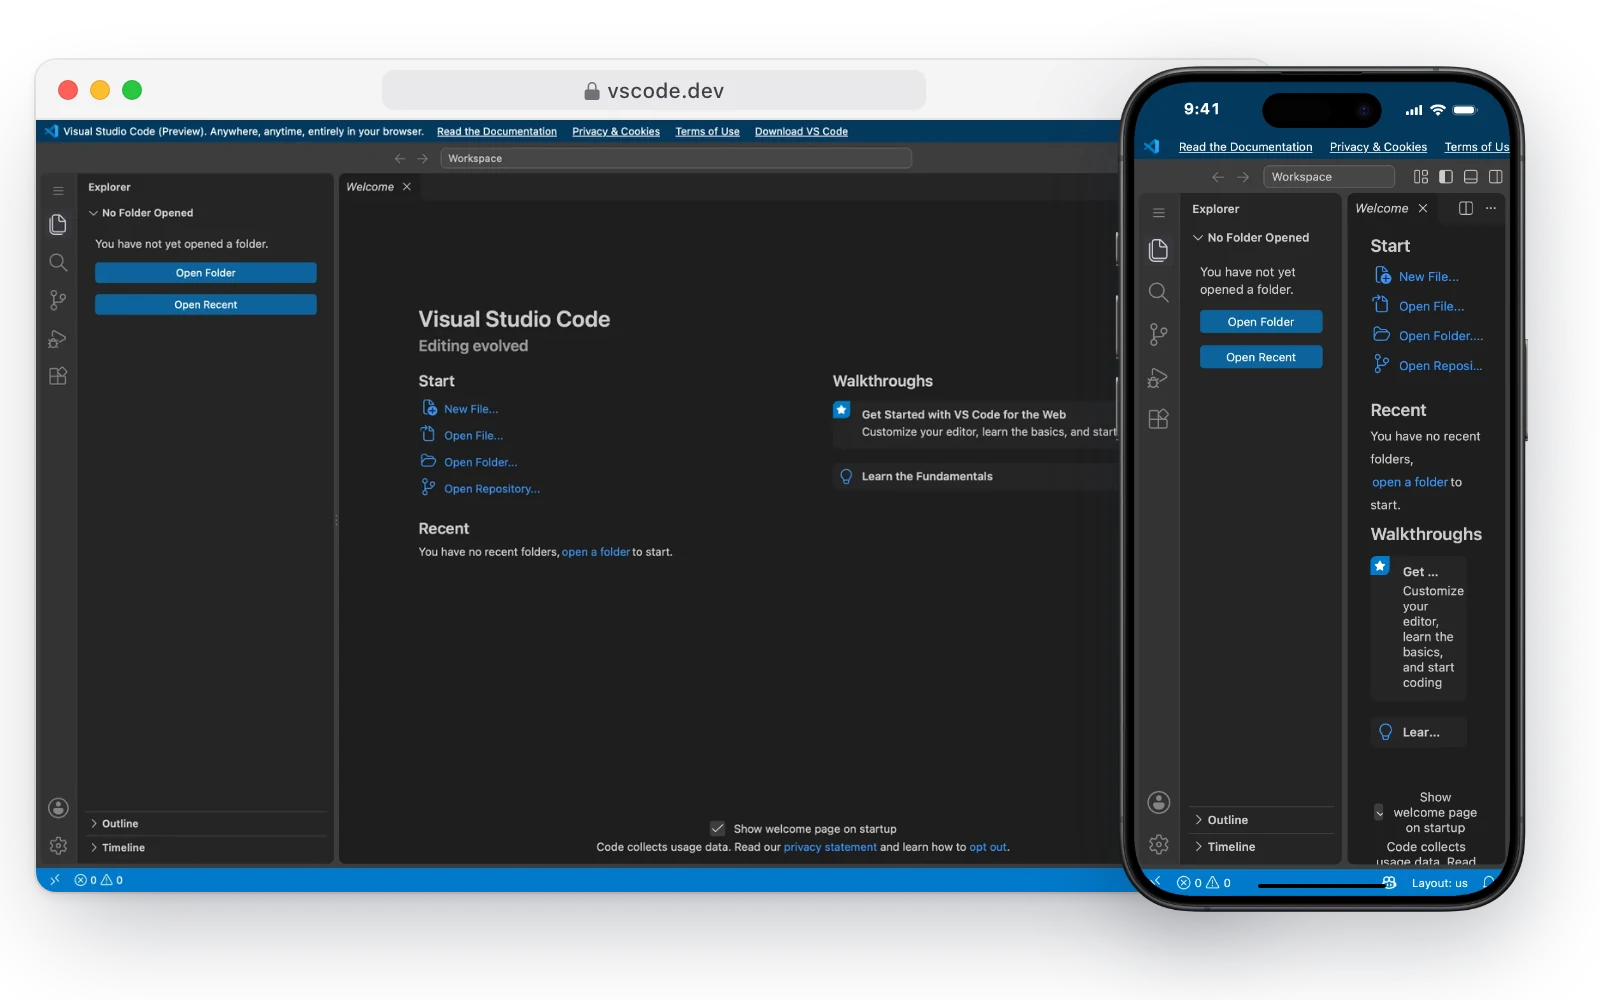The image size is (1600, 1000).
Task: Open the Explorer view in desktop activity bar
Action: pos(58,225)
